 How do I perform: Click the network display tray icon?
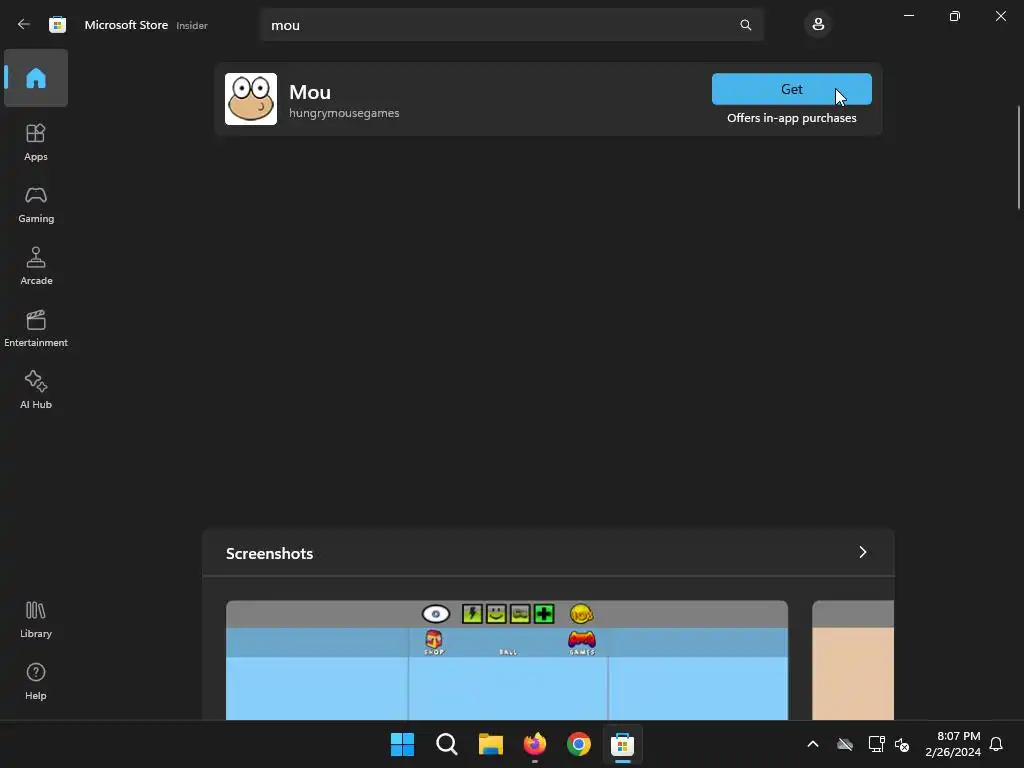[x=876, y=744]
